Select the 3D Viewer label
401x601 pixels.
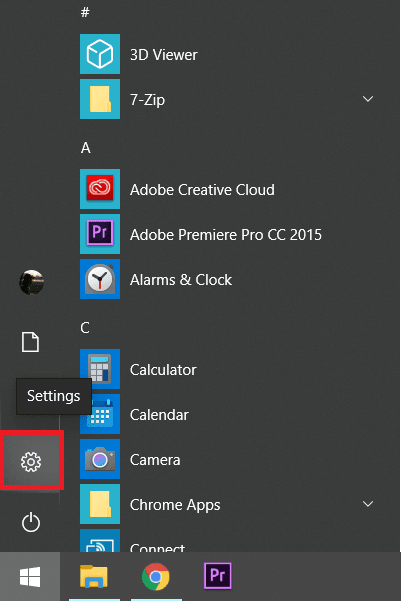coord(164,55)
